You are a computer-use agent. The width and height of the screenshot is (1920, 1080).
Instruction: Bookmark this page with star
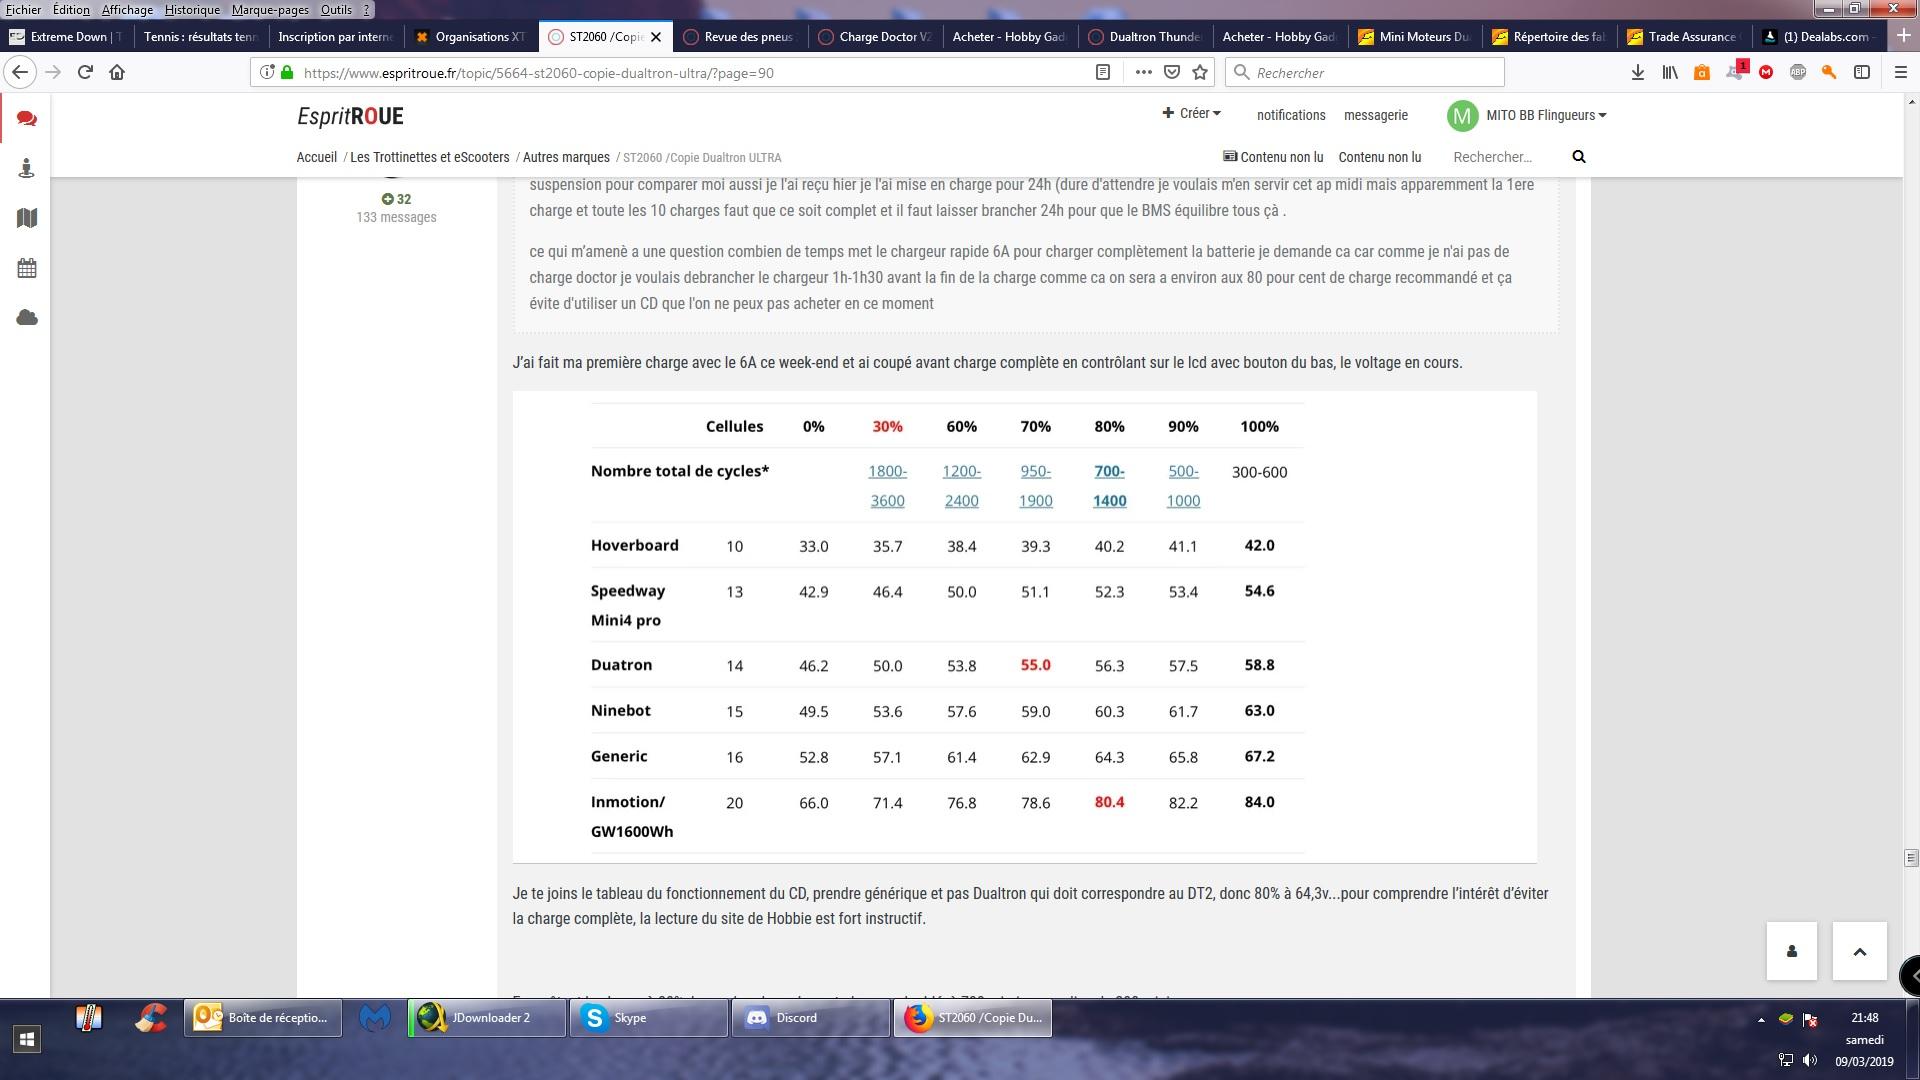point(1200,72)
